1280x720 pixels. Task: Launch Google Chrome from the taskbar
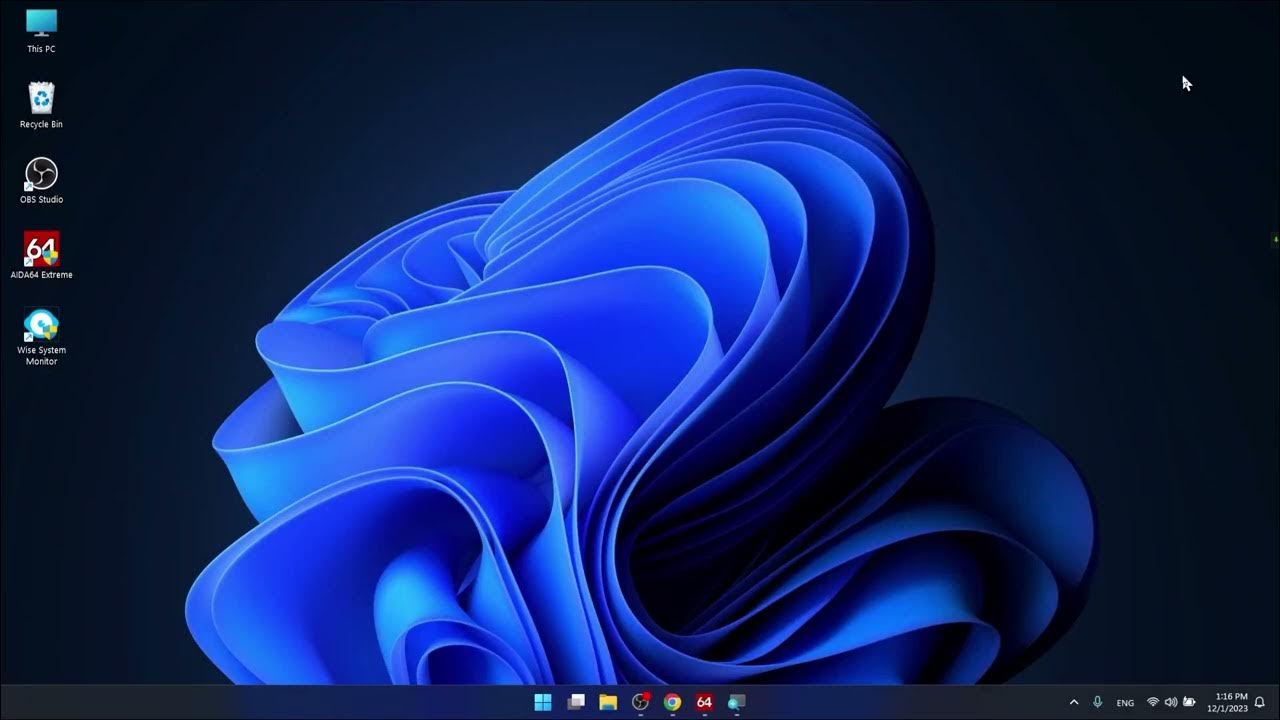tap(672, 703)
